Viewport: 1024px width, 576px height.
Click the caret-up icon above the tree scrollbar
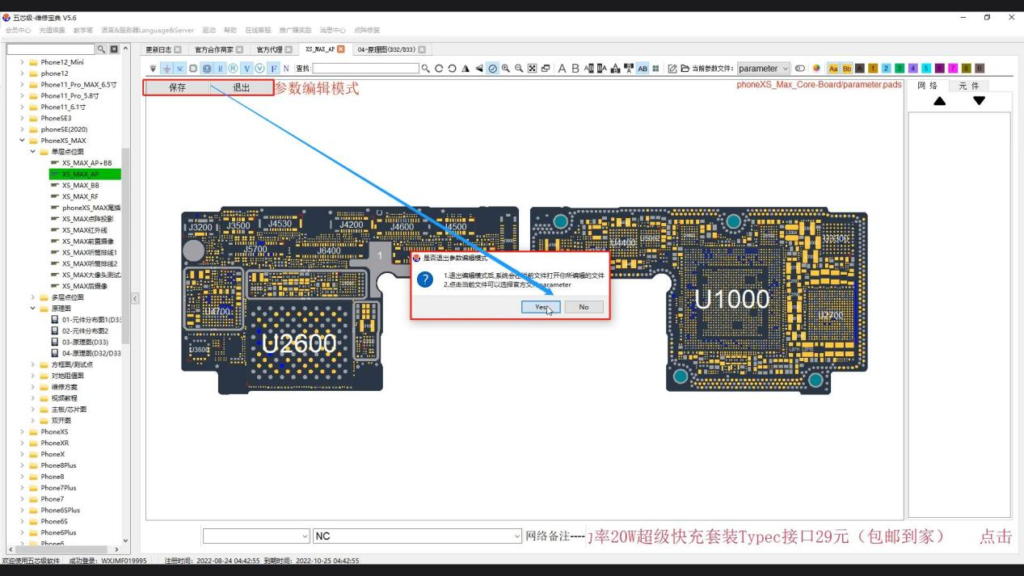(125, 48)
